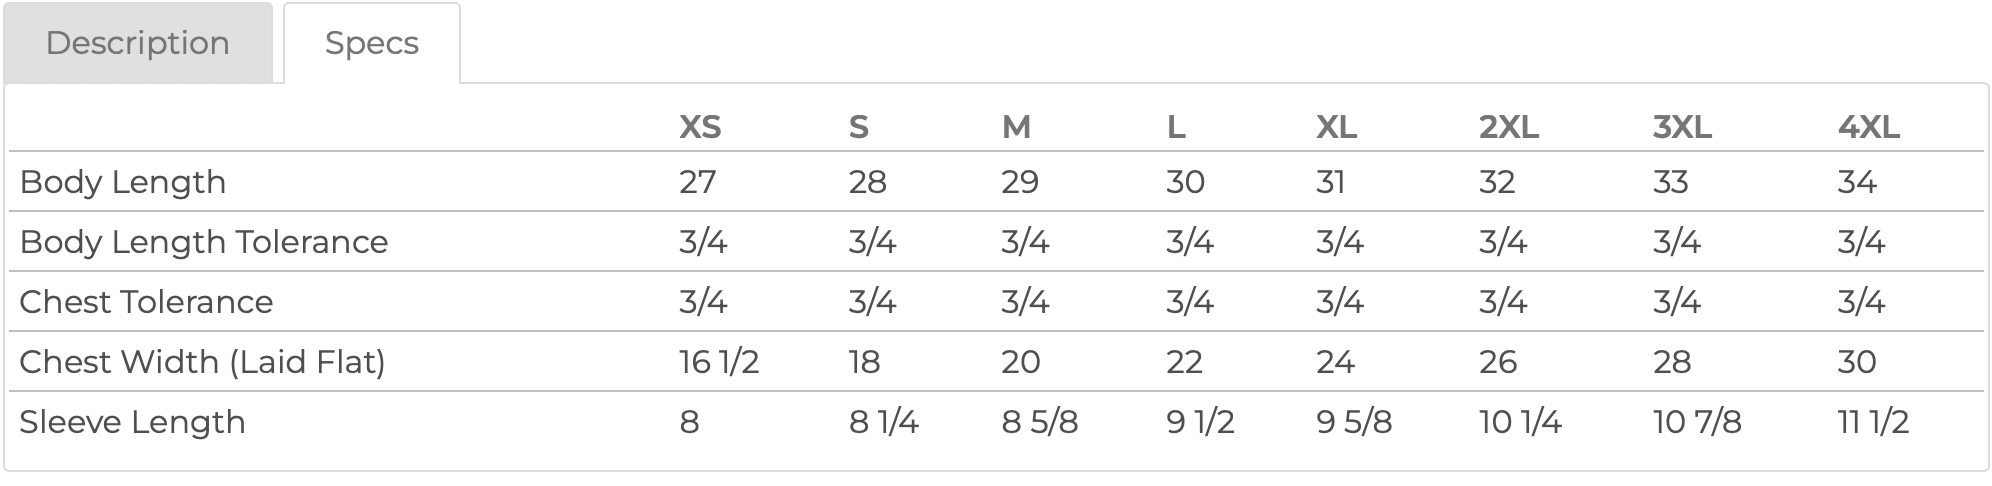Click the 4XL size column header
The height and width of the screenshot is (486, 1992).
pos(1868,127)
